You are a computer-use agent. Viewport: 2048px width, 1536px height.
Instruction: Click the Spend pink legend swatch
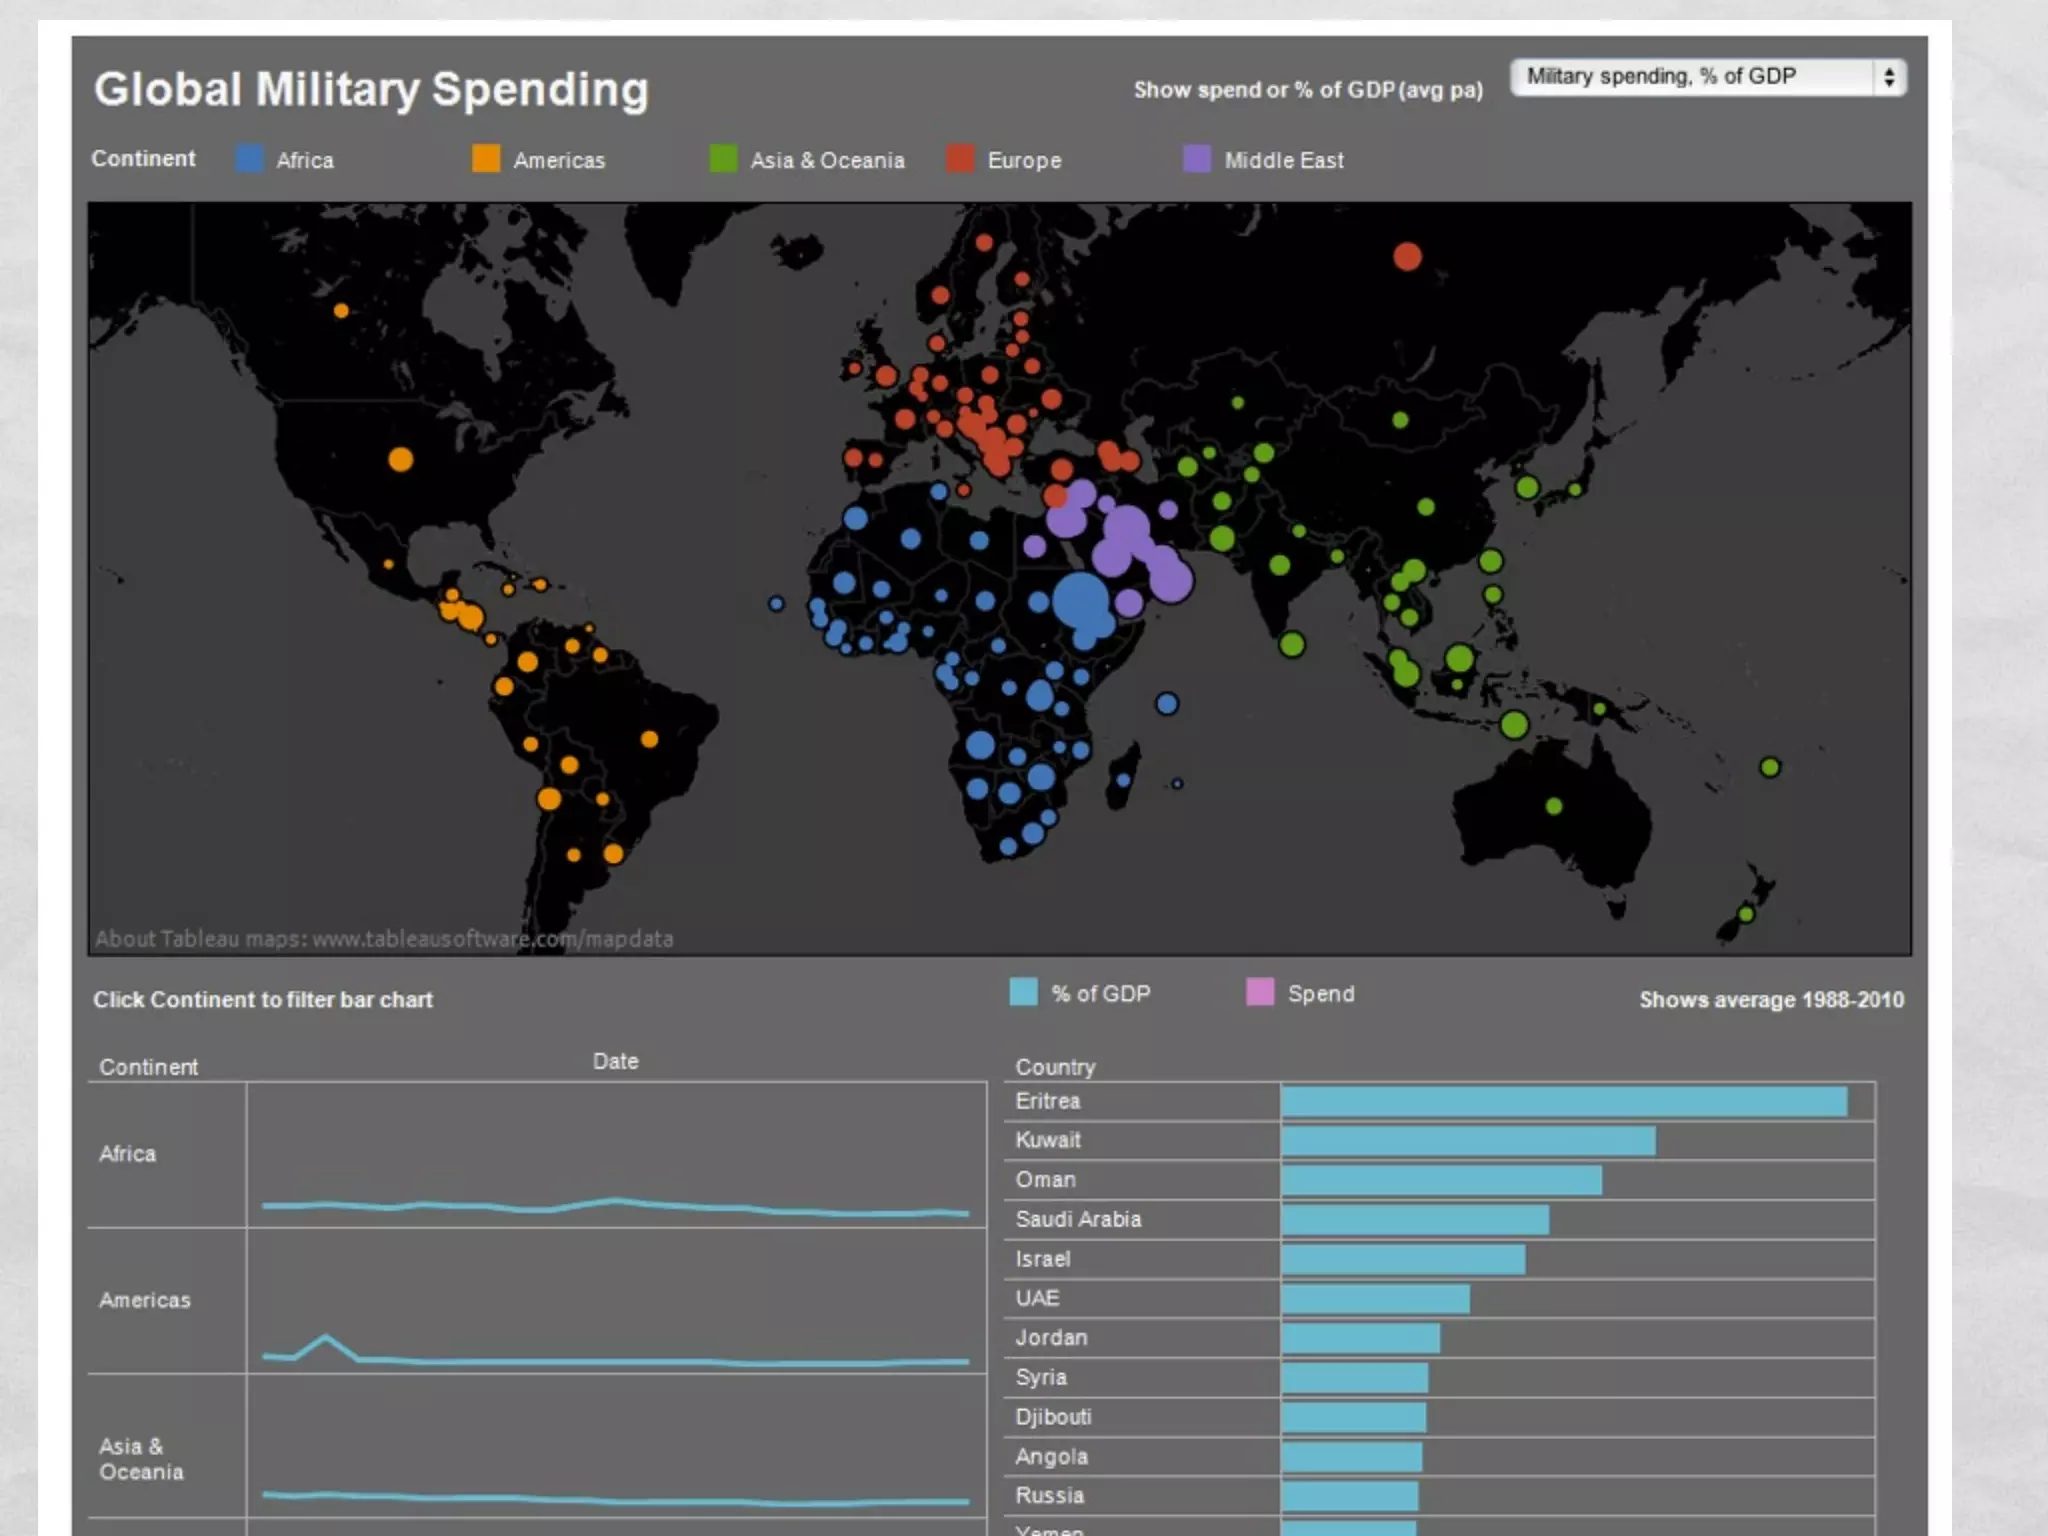click(x=1260, y=992)
